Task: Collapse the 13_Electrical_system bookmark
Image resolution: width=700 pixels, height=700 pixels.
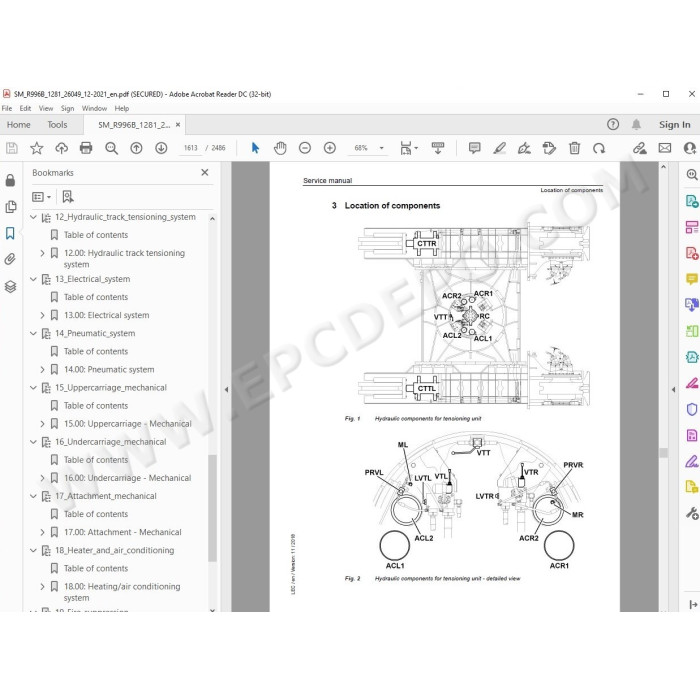Action: (x=33, y=279)
